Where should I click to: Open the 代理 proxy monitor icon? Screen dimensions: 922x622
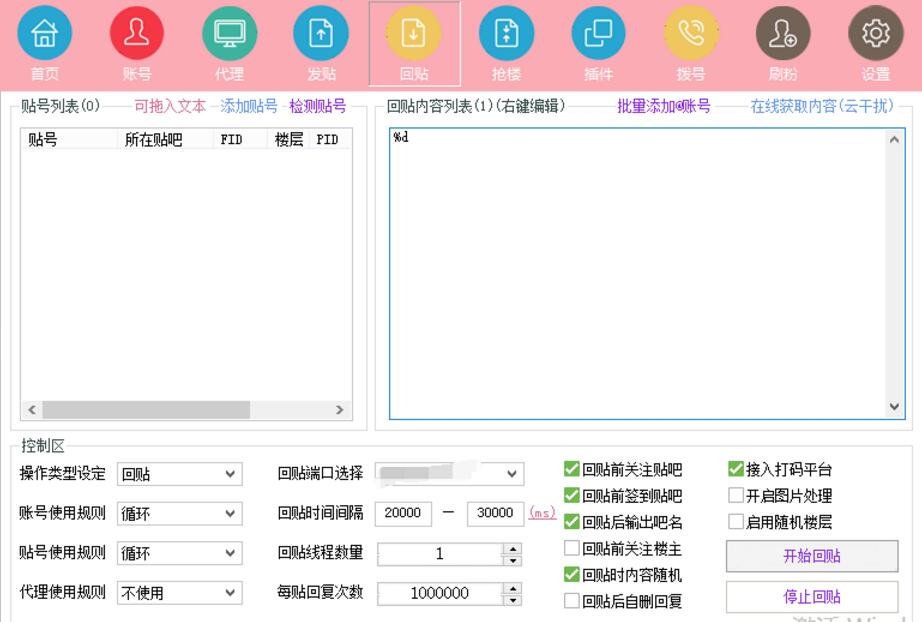click(x=229, y=34)
